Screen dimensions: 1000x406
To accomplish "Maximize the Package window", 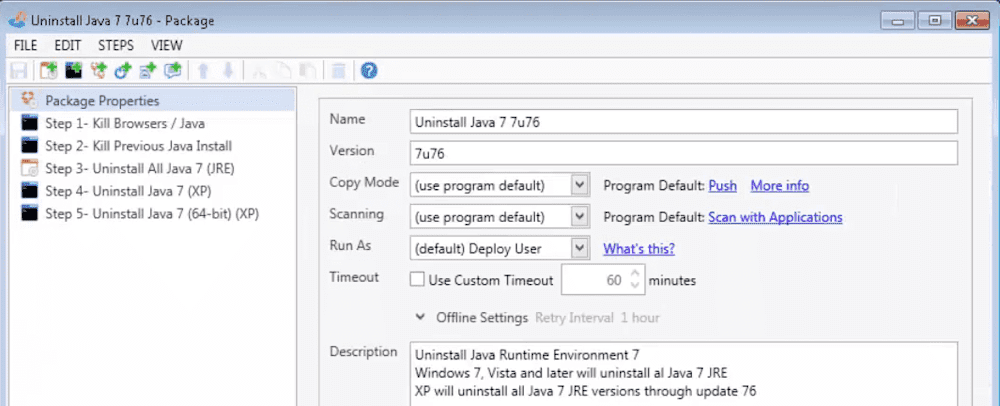I will (x=935, y=21).
